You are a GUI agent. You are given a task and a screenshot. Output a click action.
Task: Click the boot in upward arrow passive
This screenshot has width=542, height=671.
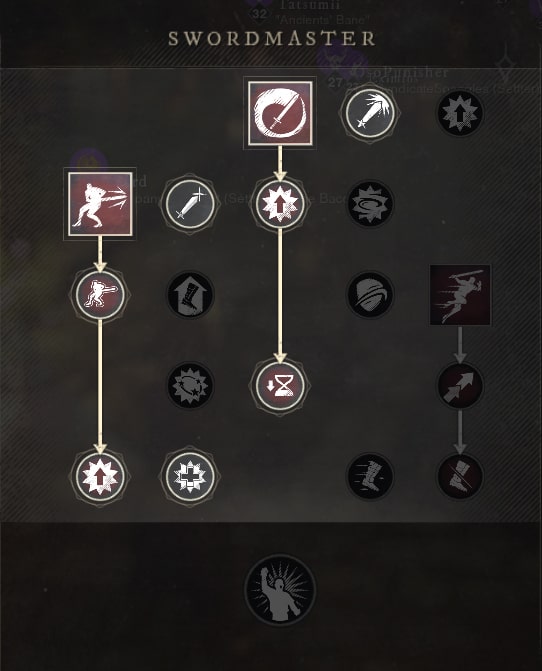pos(190,295)
